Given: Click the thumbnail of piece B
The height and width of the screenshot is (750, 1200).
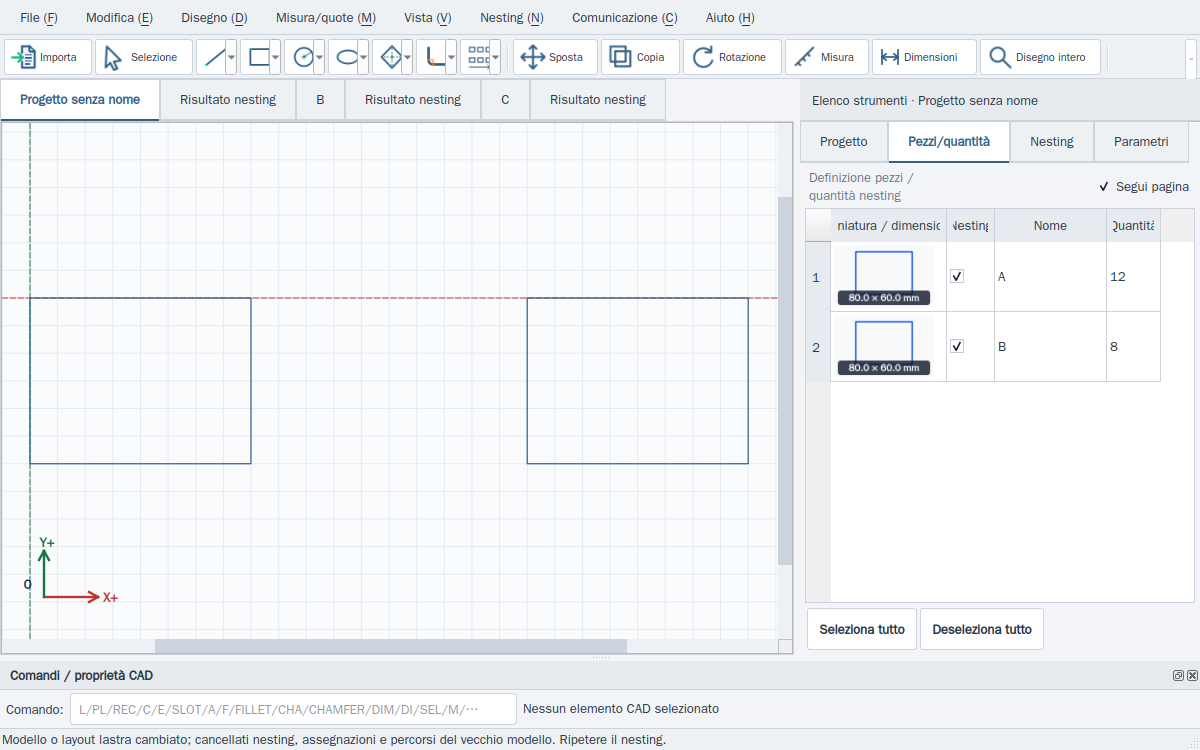Looking at the screenshot, I should coord(884,347).
